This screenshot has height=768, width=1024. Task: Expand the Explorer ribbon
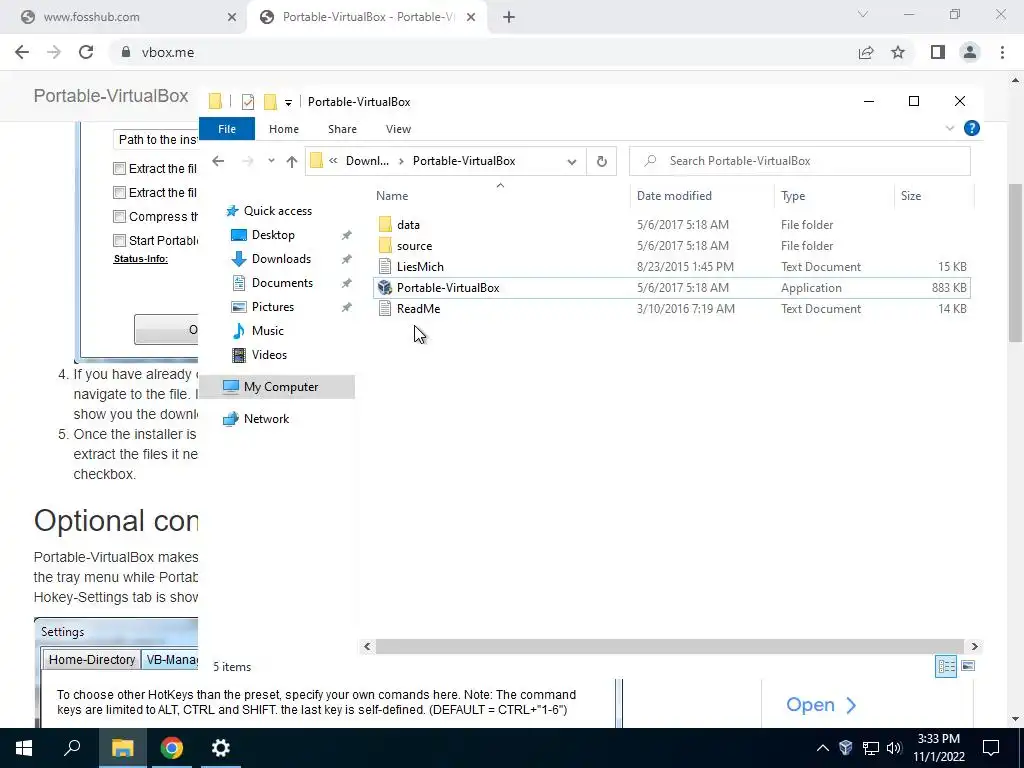coord(950,129)
